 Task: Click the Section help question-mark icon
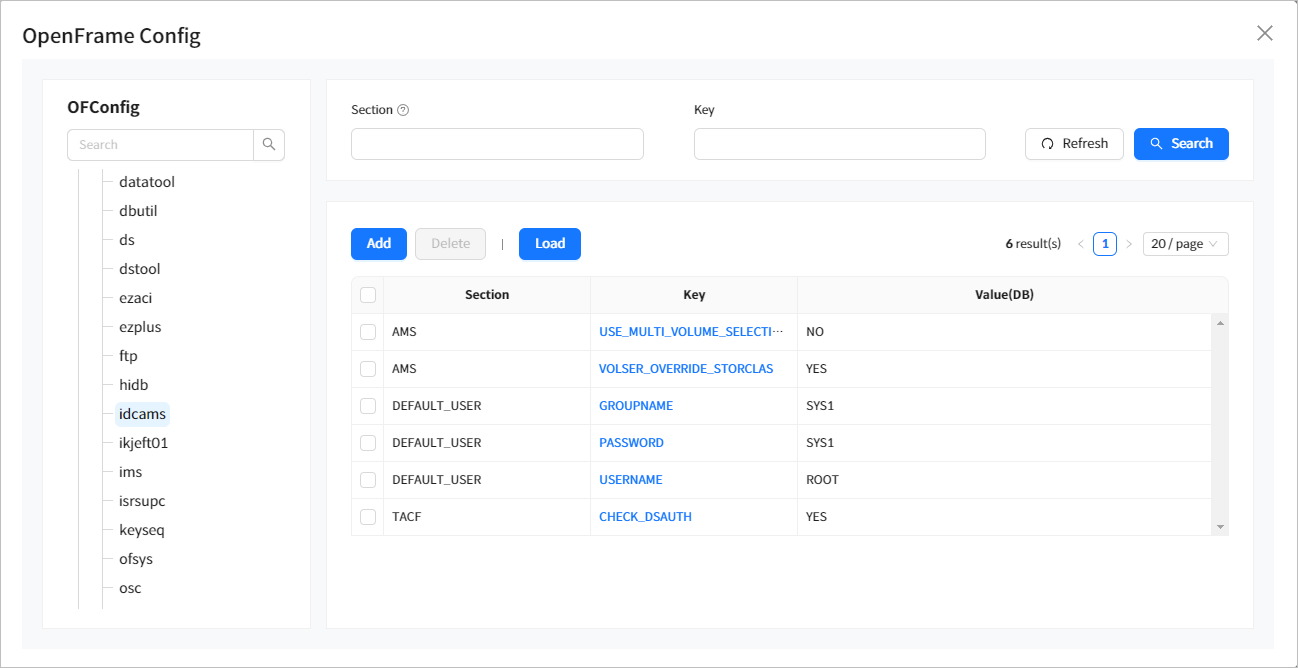[403, 111]
